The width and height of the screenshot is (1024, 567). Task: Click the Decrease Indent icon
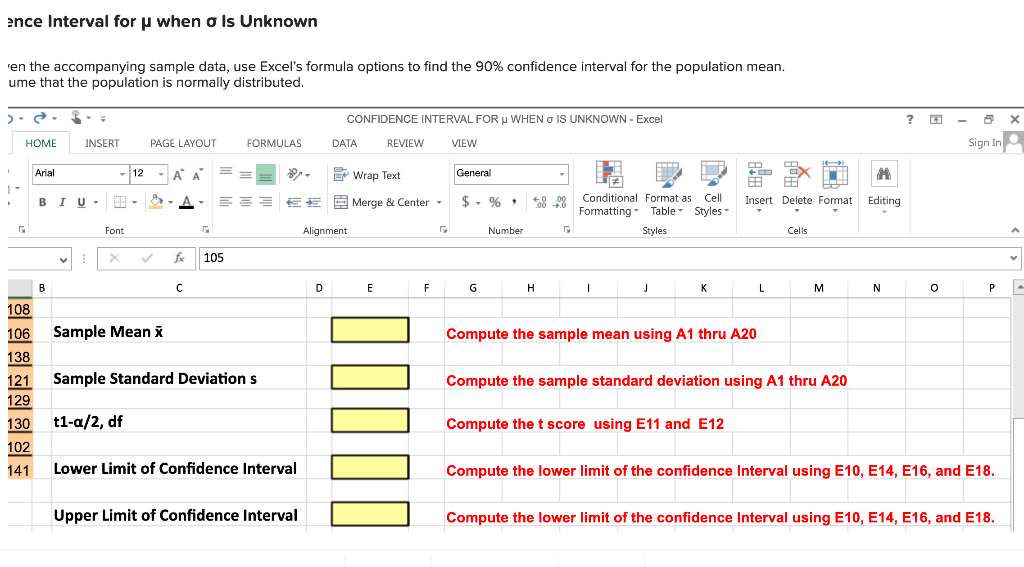(293, 202)
